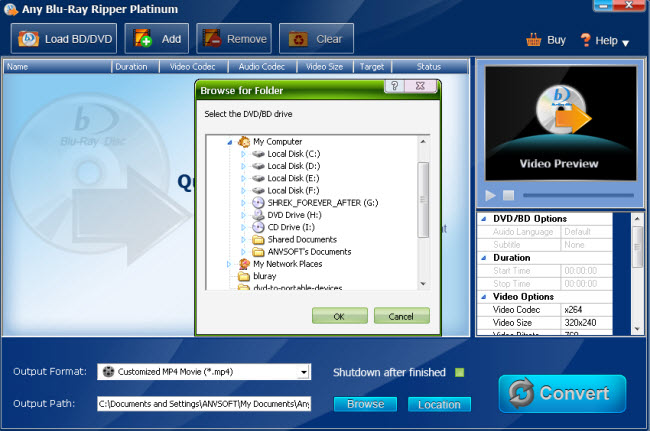Select Local Disk (D:) in tree

pos(293,166)
